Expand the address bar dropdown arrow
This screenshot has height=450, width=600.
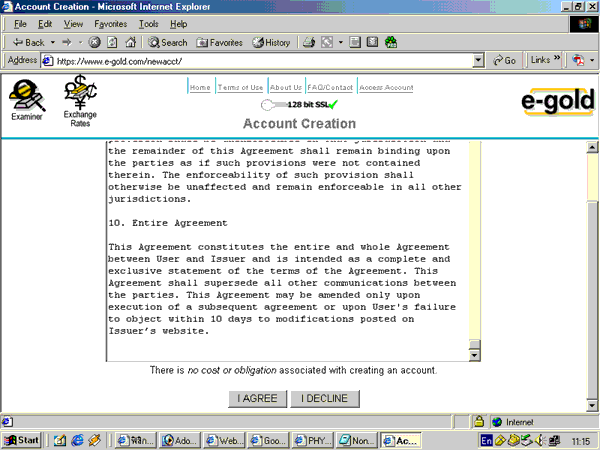(478, 61)
